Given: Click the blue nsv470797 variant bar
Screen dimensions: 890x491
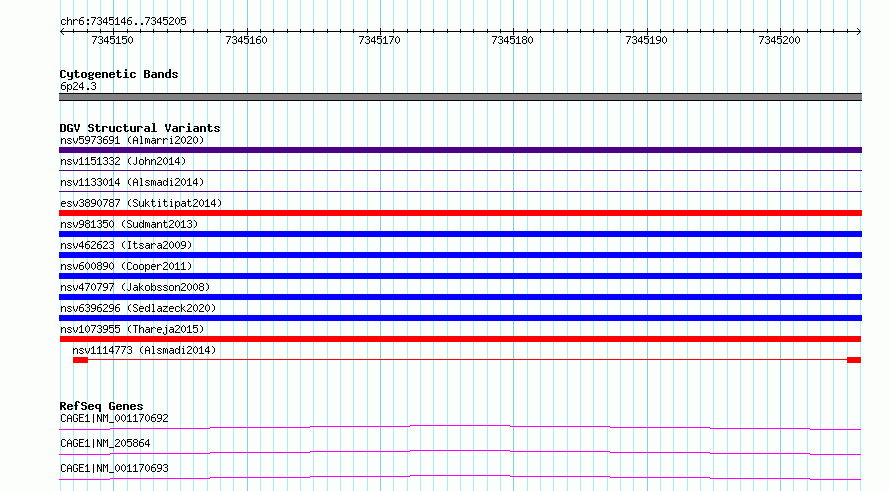Looking at the screenshot, I should pos(460,297).
